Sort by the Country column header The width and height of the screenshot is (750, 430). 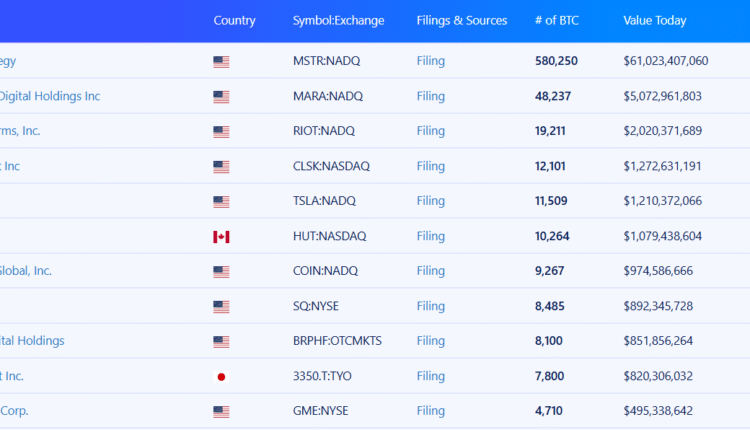tap(234, 21)
